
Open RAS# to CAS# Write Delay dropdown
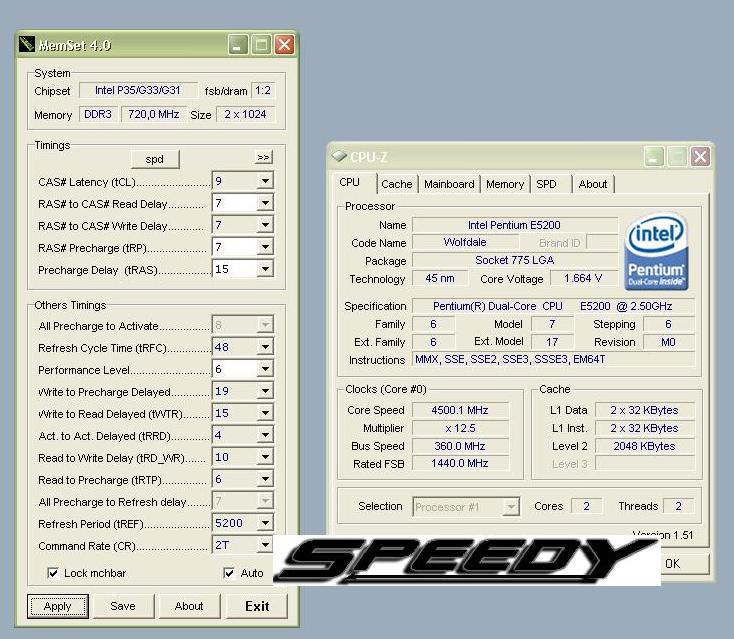coord(265,225)
